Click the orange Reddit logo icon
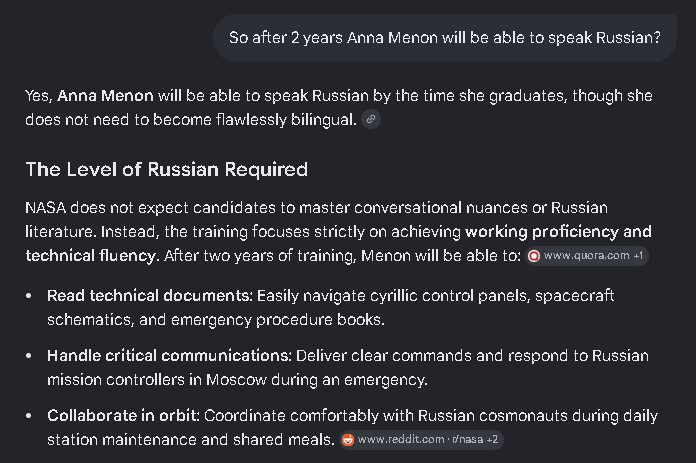Viewport: 696px width, 463px height. (x=348, y=440)
